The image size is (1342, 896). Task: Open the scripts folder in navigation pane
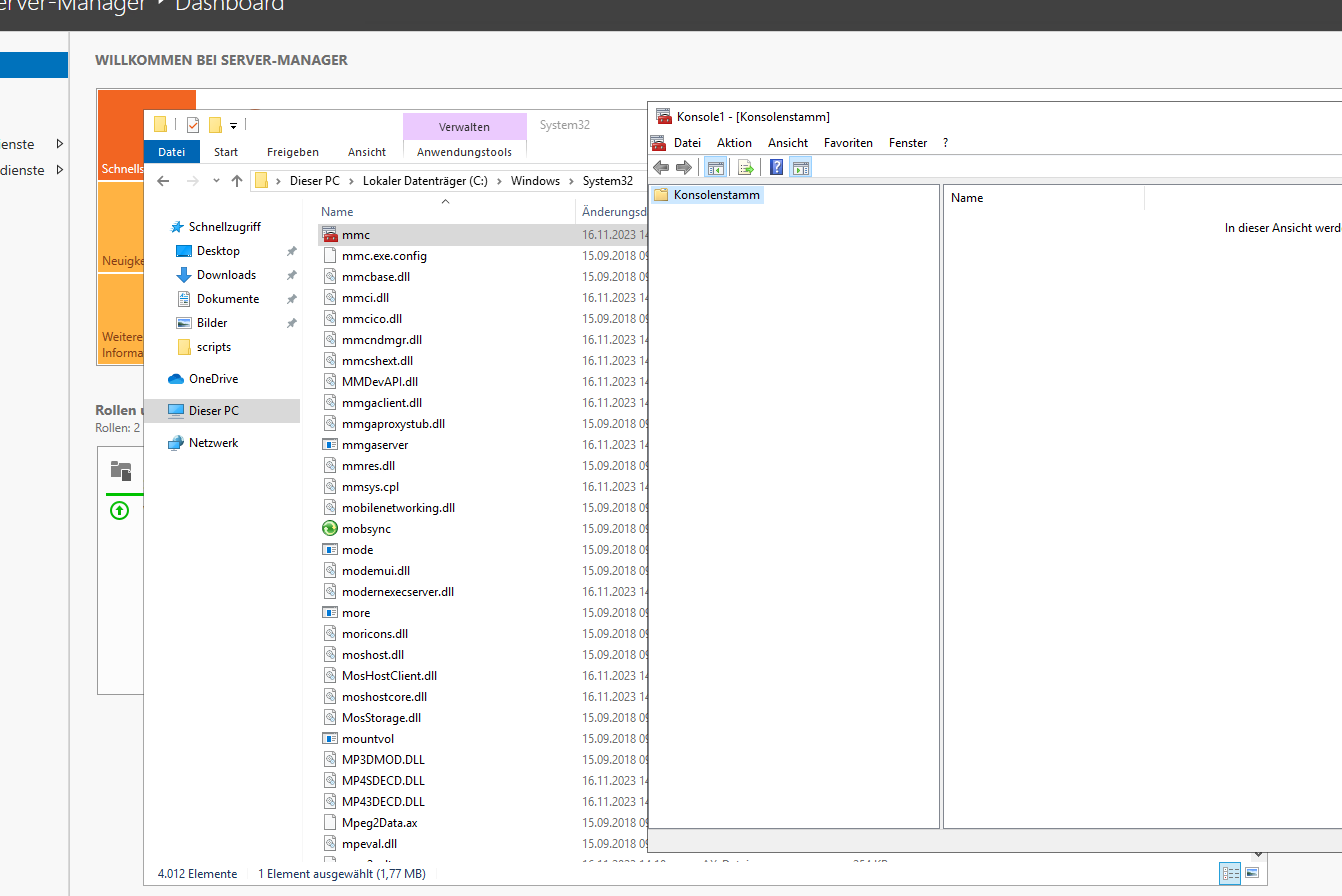tap(214, 347)
